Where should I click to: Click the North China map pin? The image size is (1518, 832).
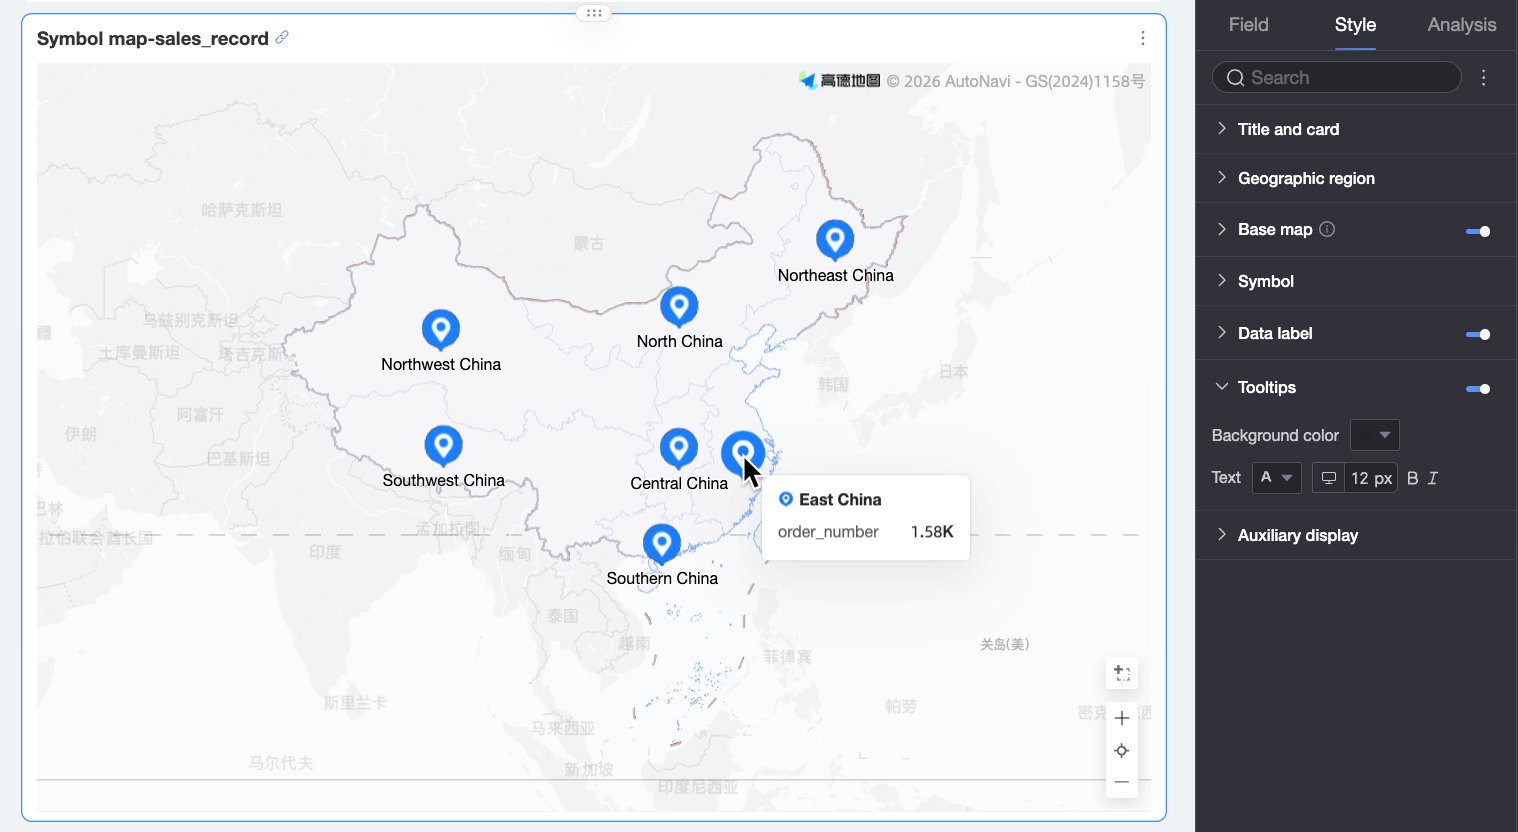click(x=679, y=306)
